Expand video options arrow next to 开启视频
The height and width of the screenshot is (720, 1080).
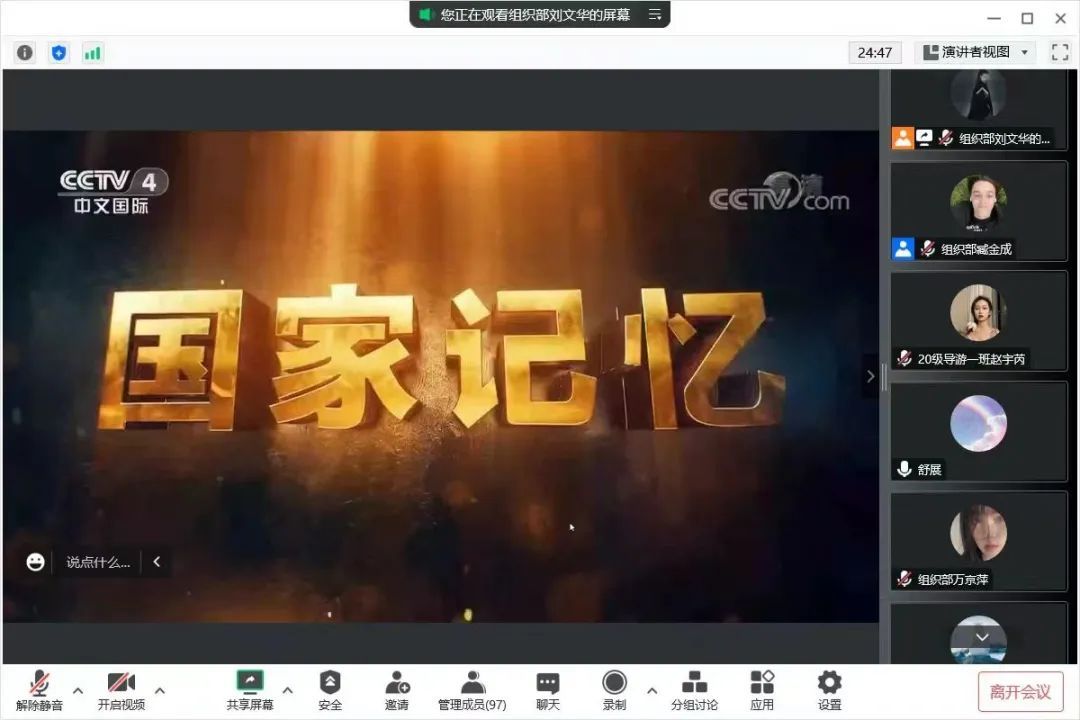160,690
